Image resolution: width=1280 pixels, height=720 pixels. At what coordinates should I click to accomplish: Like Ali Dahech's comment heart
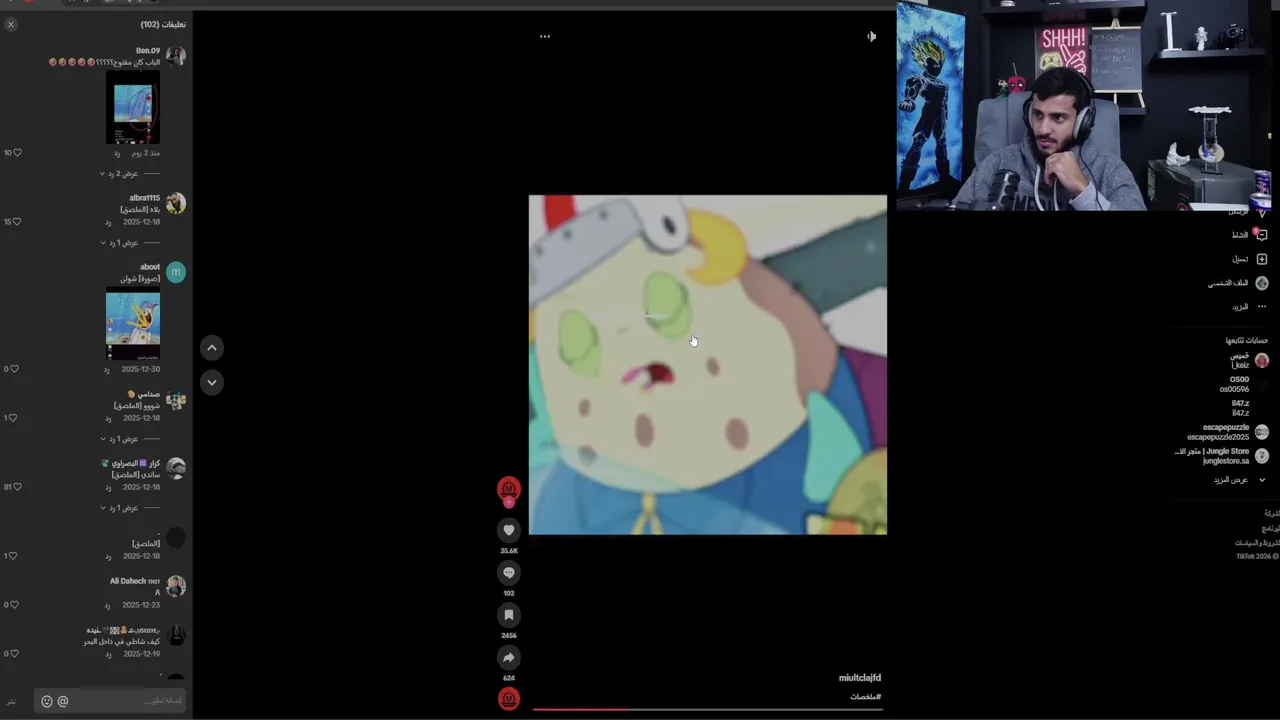13,605
